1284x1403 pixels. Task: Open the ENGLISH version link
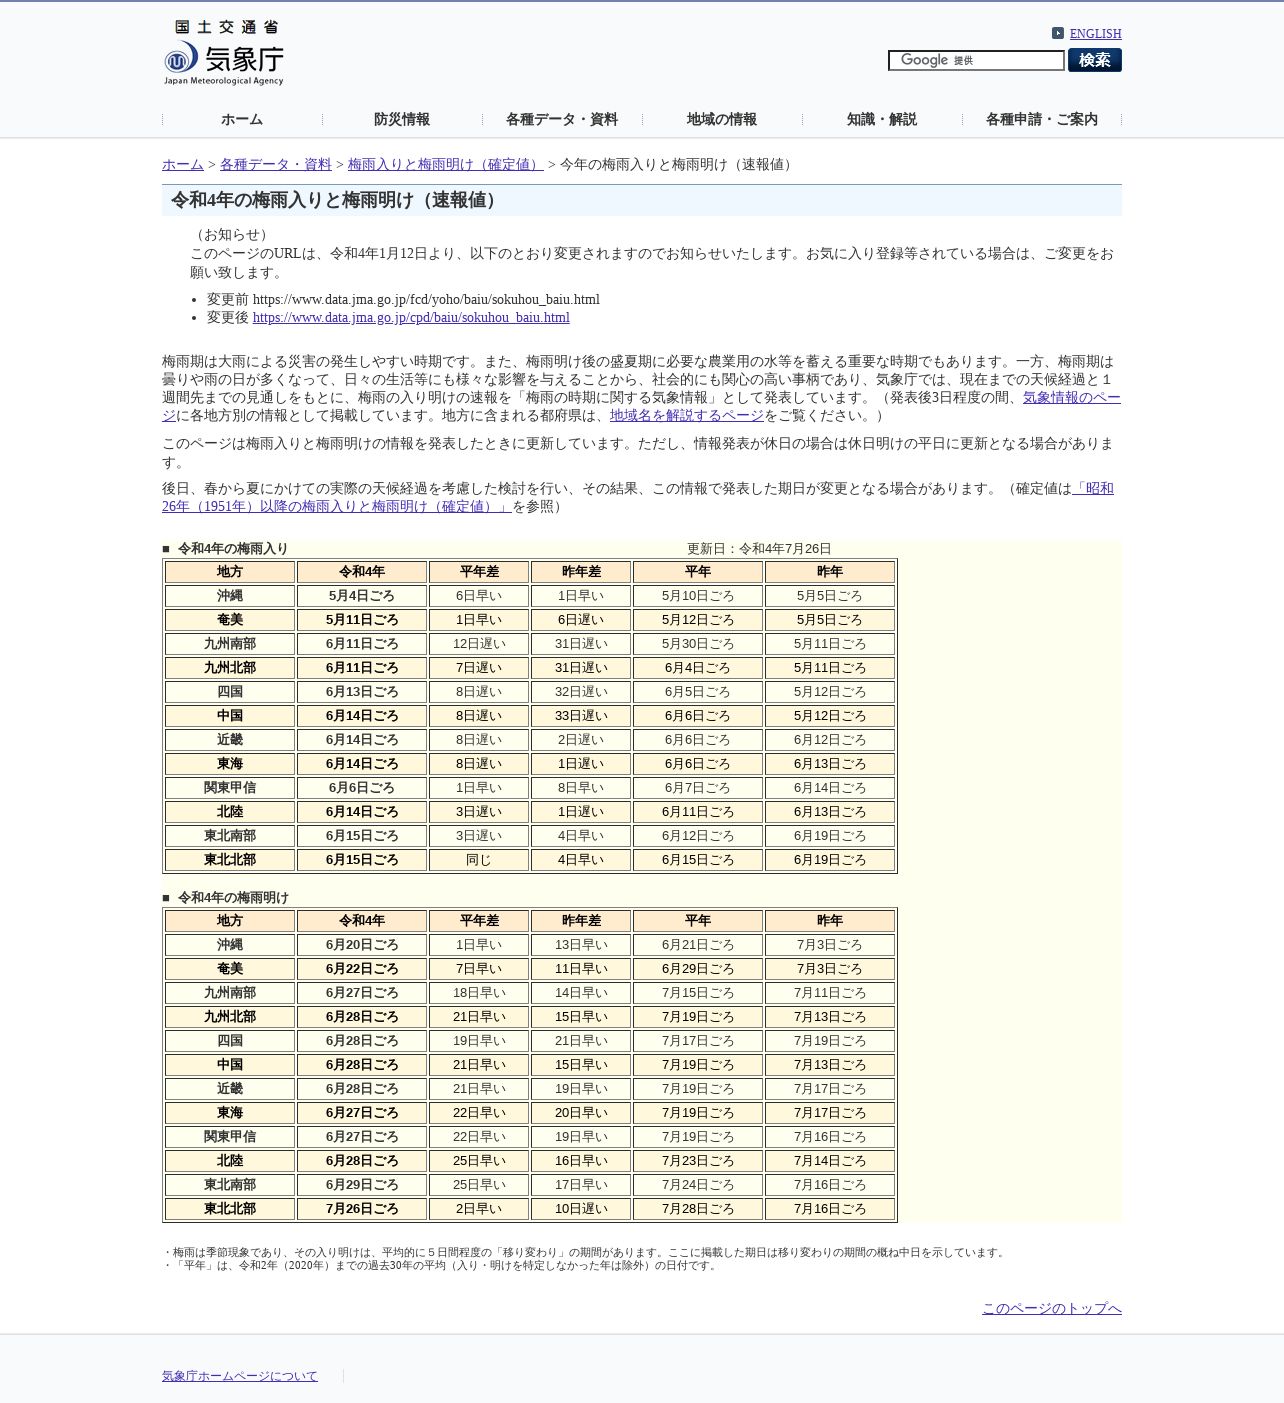click(1096, 33)
